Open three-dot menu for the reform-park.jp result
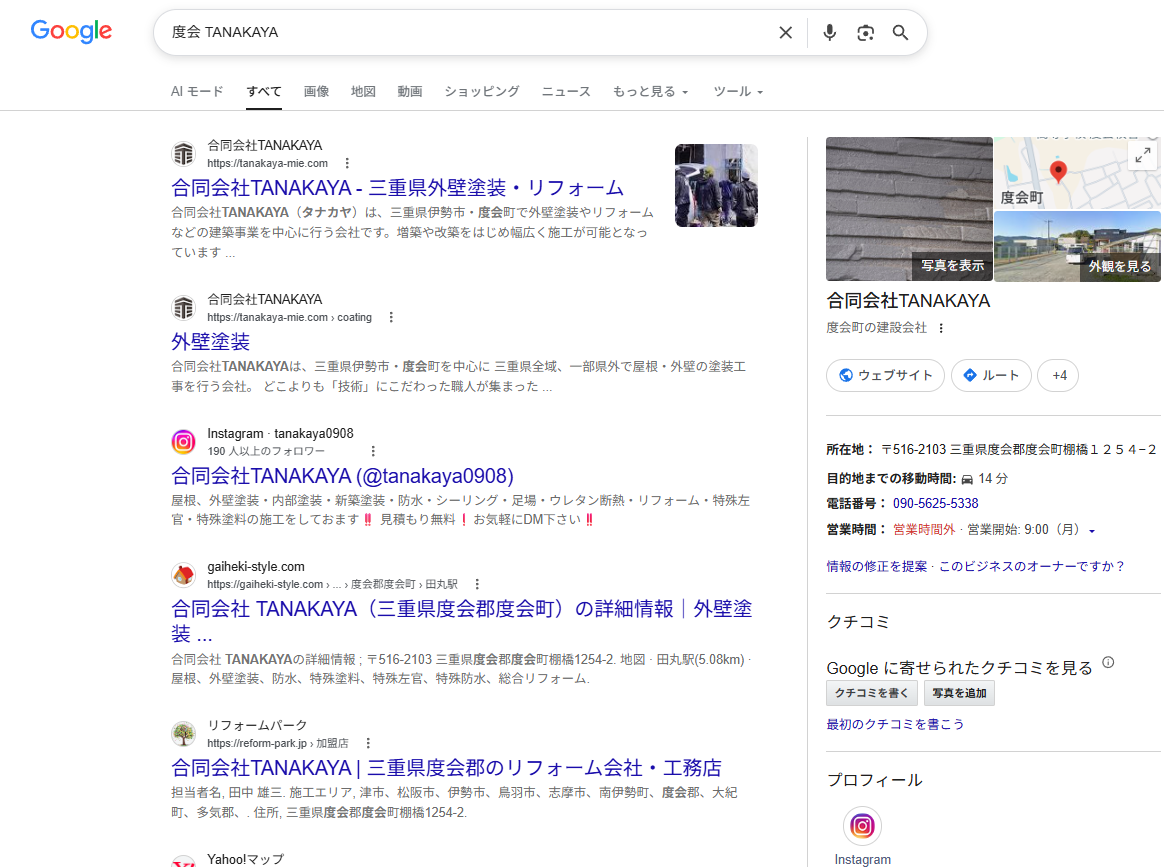This screenshot has height=867, width=1164. point(367,743)
